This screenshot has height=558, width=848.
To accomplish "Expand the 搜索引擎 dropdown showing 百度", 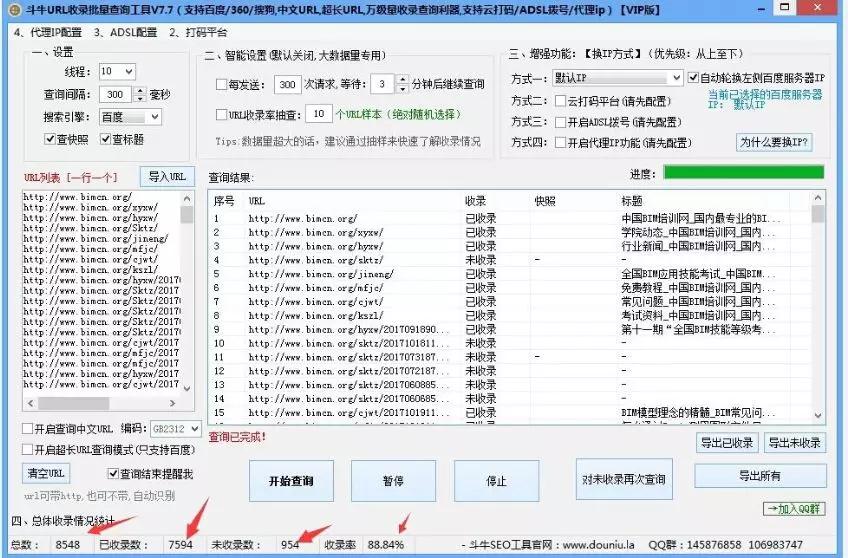I will (153, 118).
